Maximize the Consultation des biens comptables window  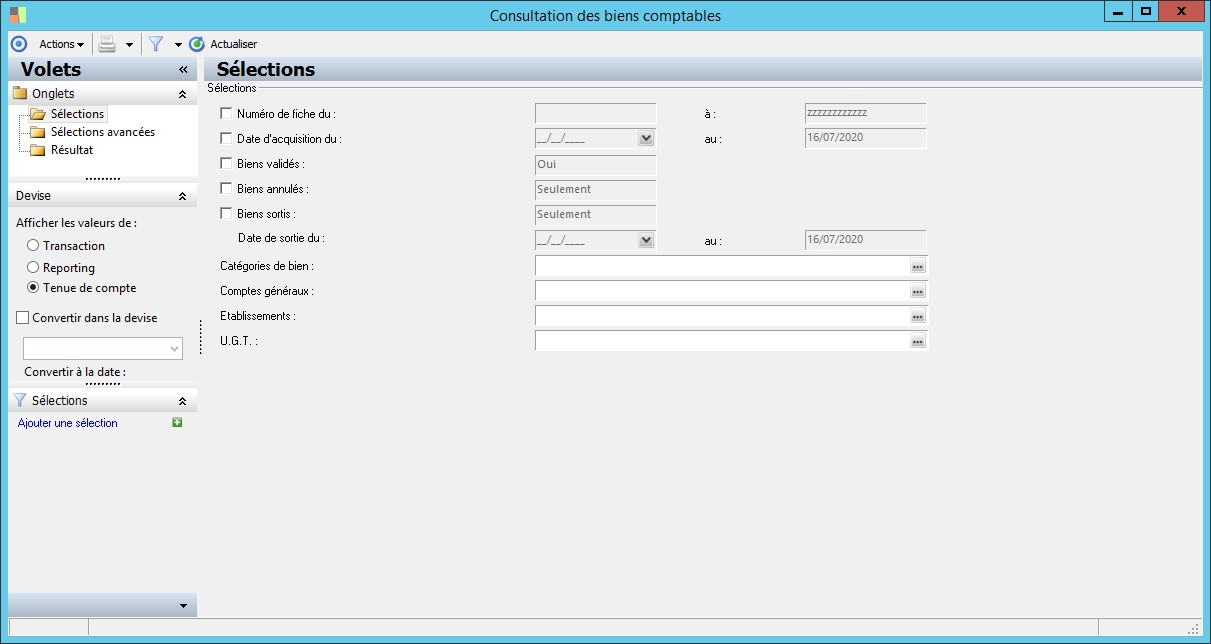point(1146,11)
